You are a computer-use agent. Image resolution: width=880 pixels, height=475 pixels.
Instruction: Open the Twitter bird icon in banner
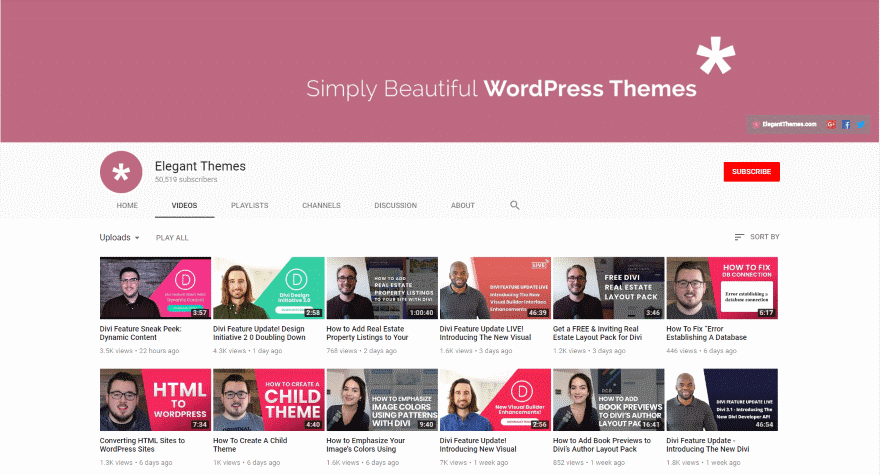pos(861,124)
